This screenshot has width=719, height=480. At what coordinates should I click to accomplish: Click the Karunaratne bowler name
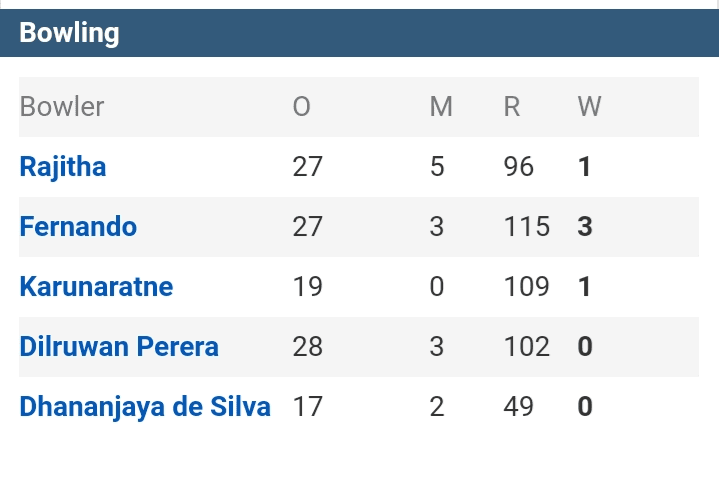96,287
